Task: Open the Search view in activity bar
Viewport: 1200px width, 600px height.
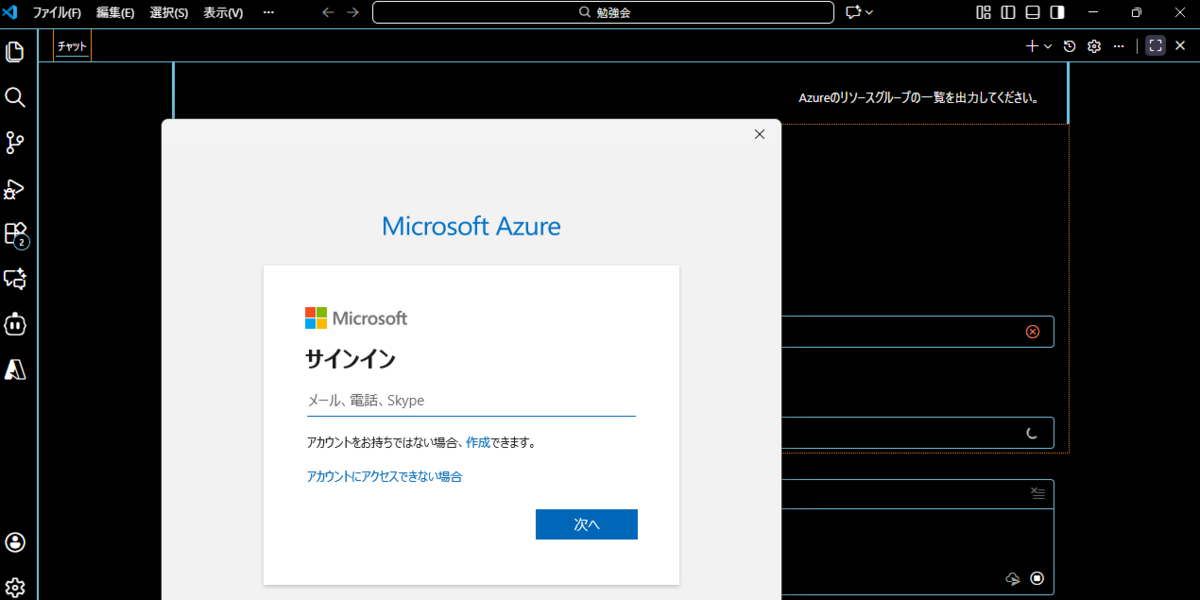Action: tap(15, 97)
